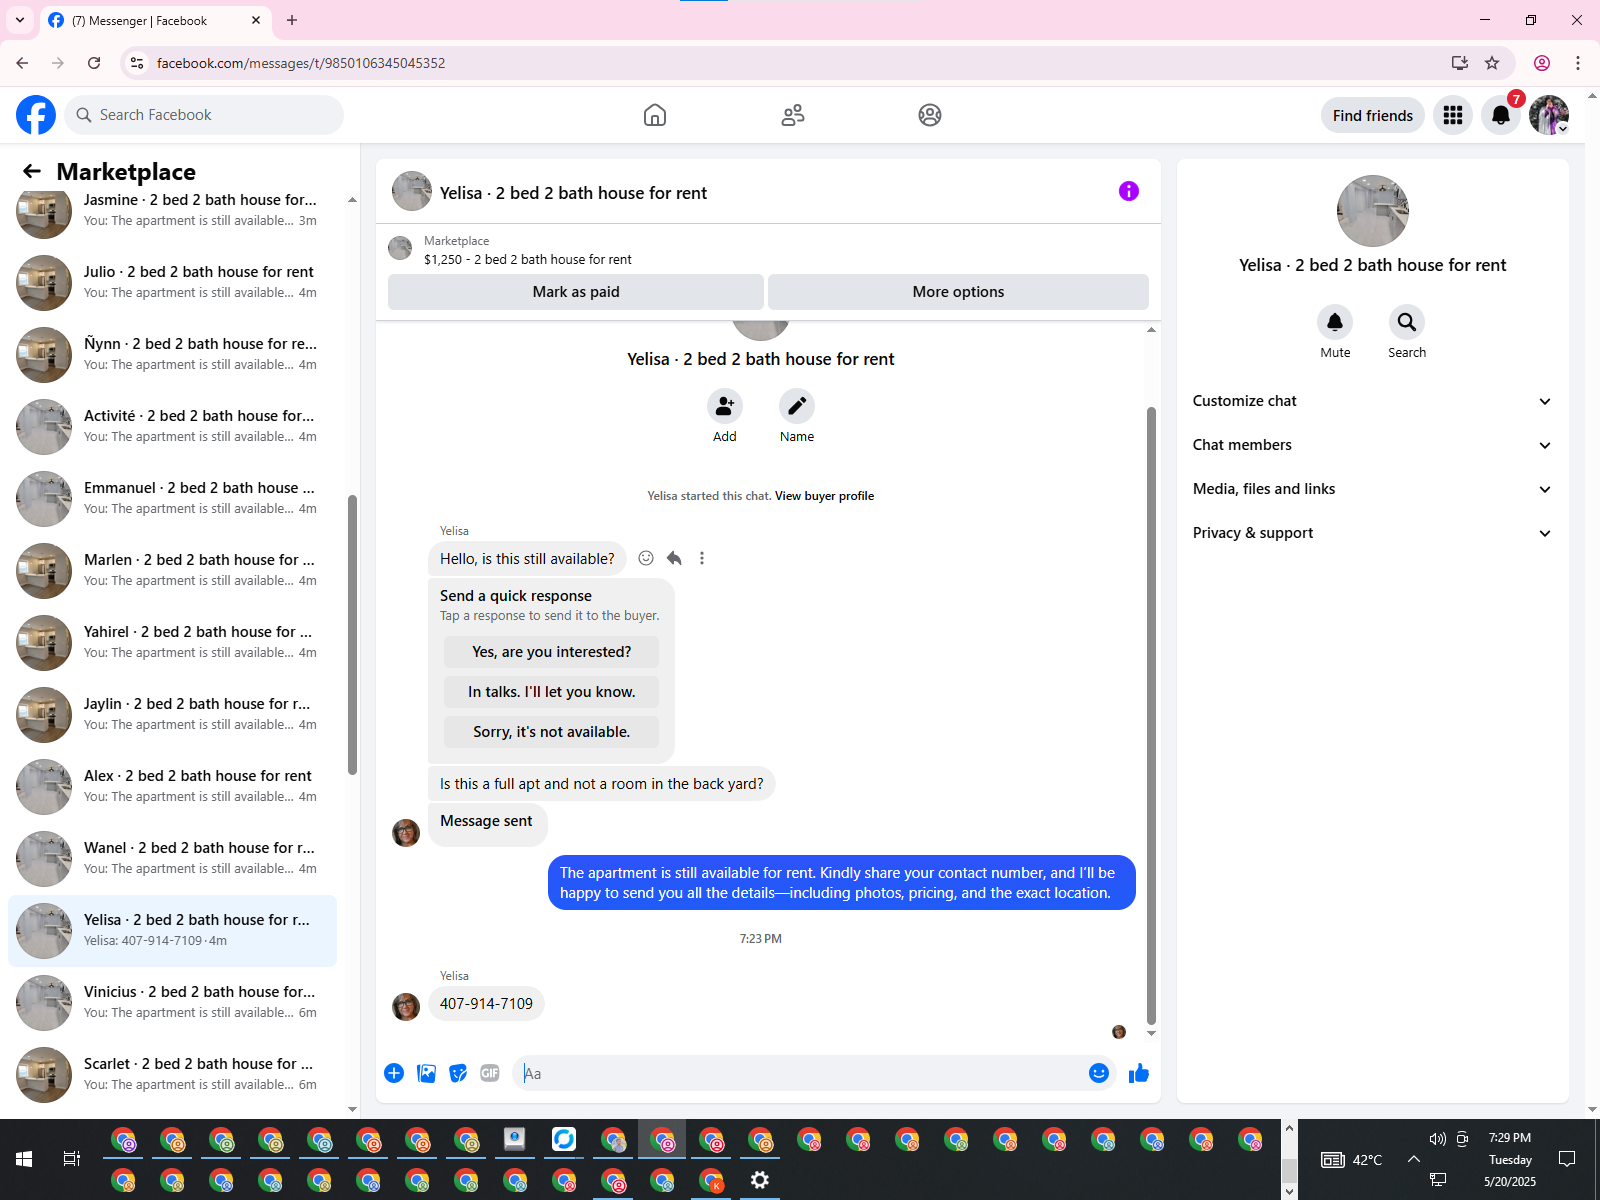Open the Vinicius conversation
Image resolution: width=1600 pixels, height=1200 pixels.
172,1002
